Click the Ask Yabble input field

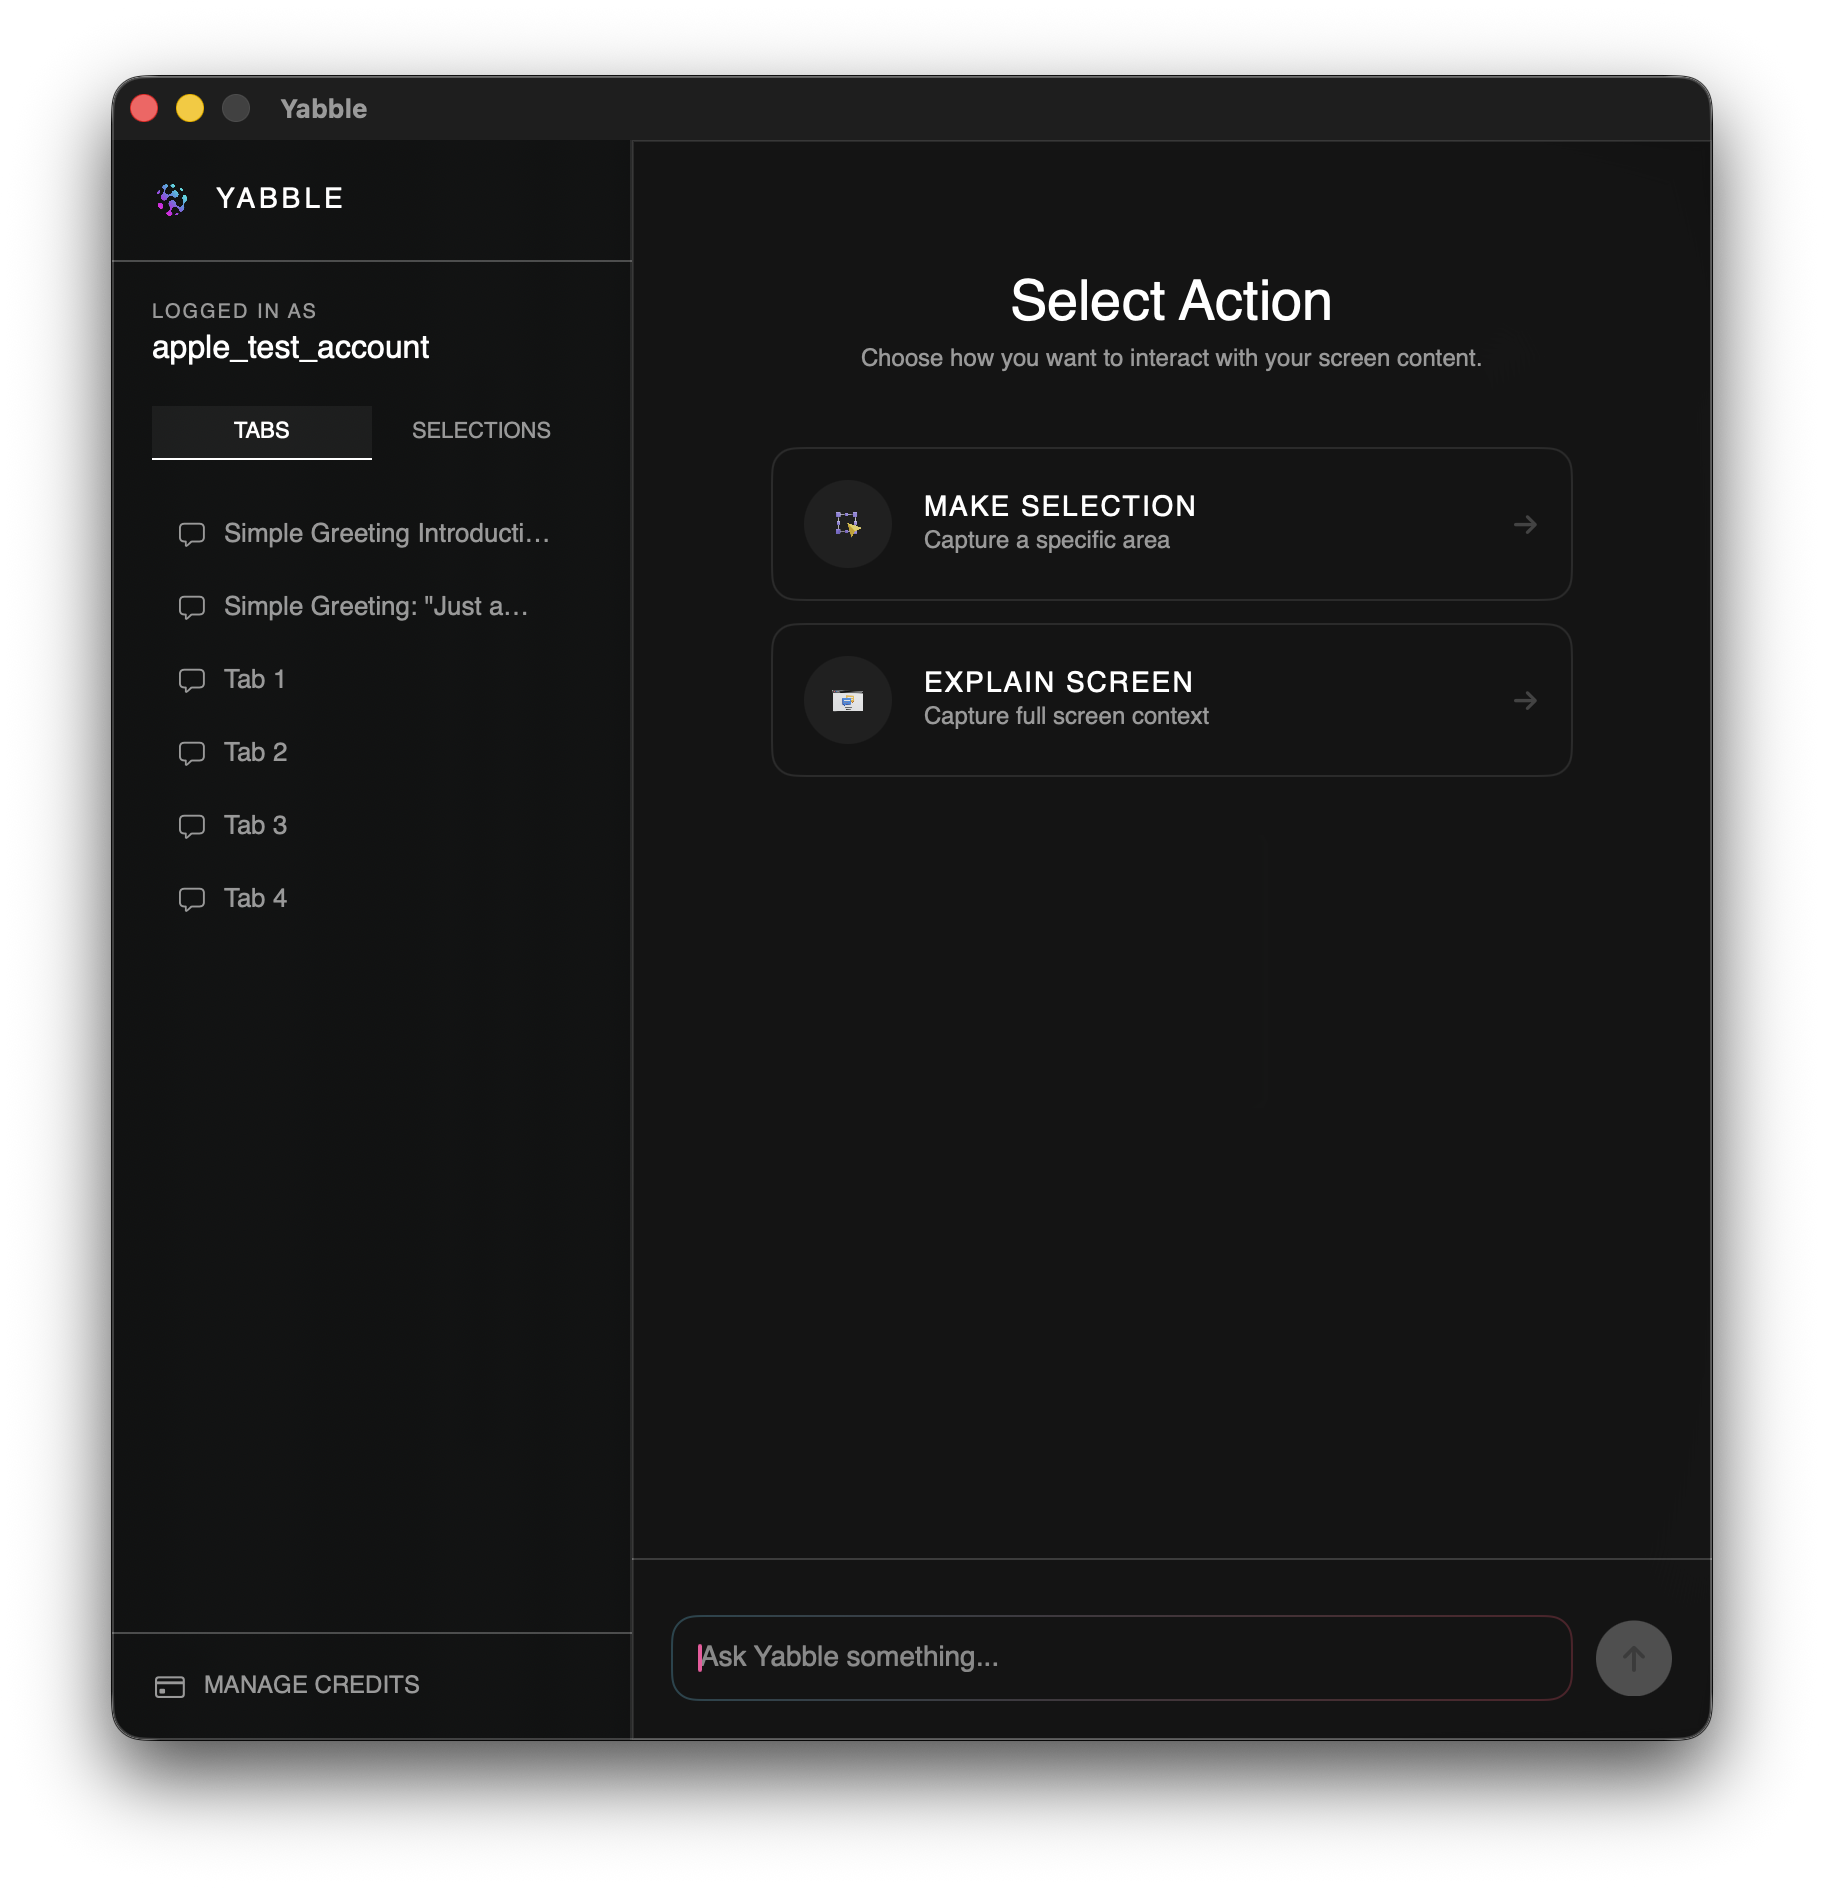pos(1120,1657)
